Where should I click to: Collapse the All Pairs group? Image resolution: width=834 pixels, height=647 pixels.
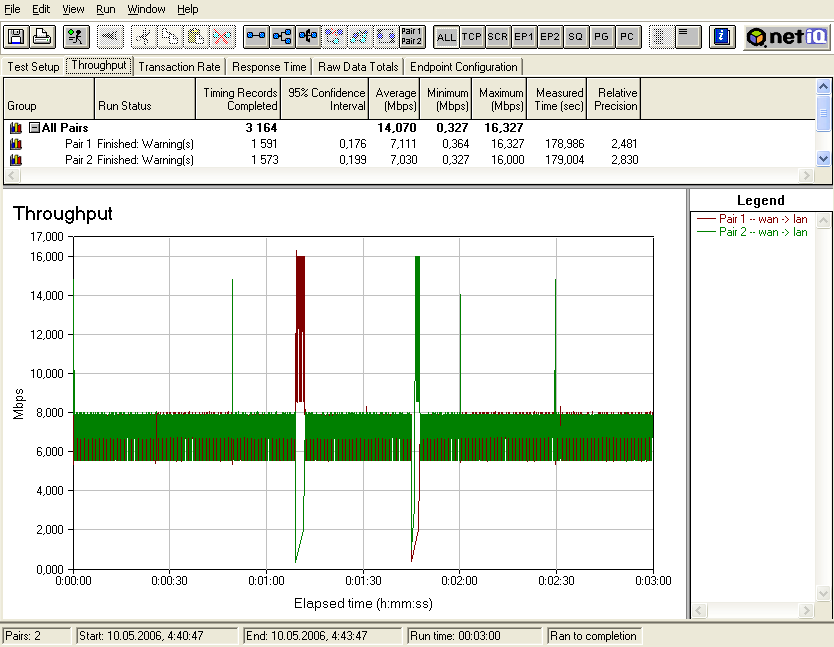point(34,128)
